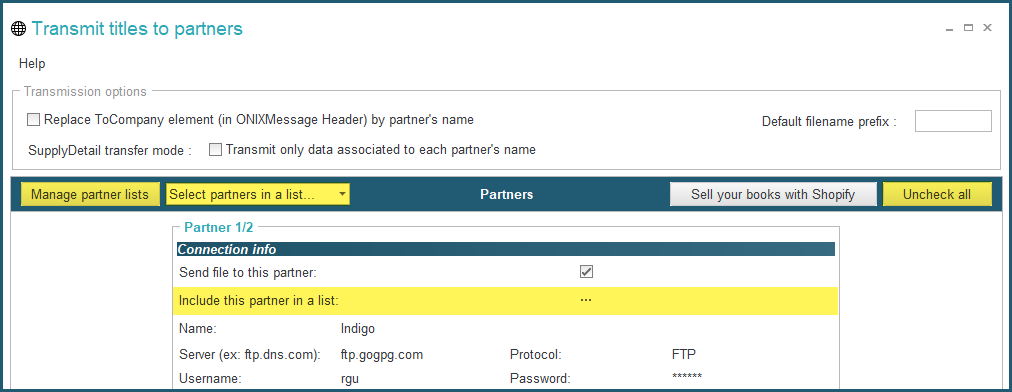
Task: Open the Help menu
Action: pyautogui.click(x=32, y=63)
